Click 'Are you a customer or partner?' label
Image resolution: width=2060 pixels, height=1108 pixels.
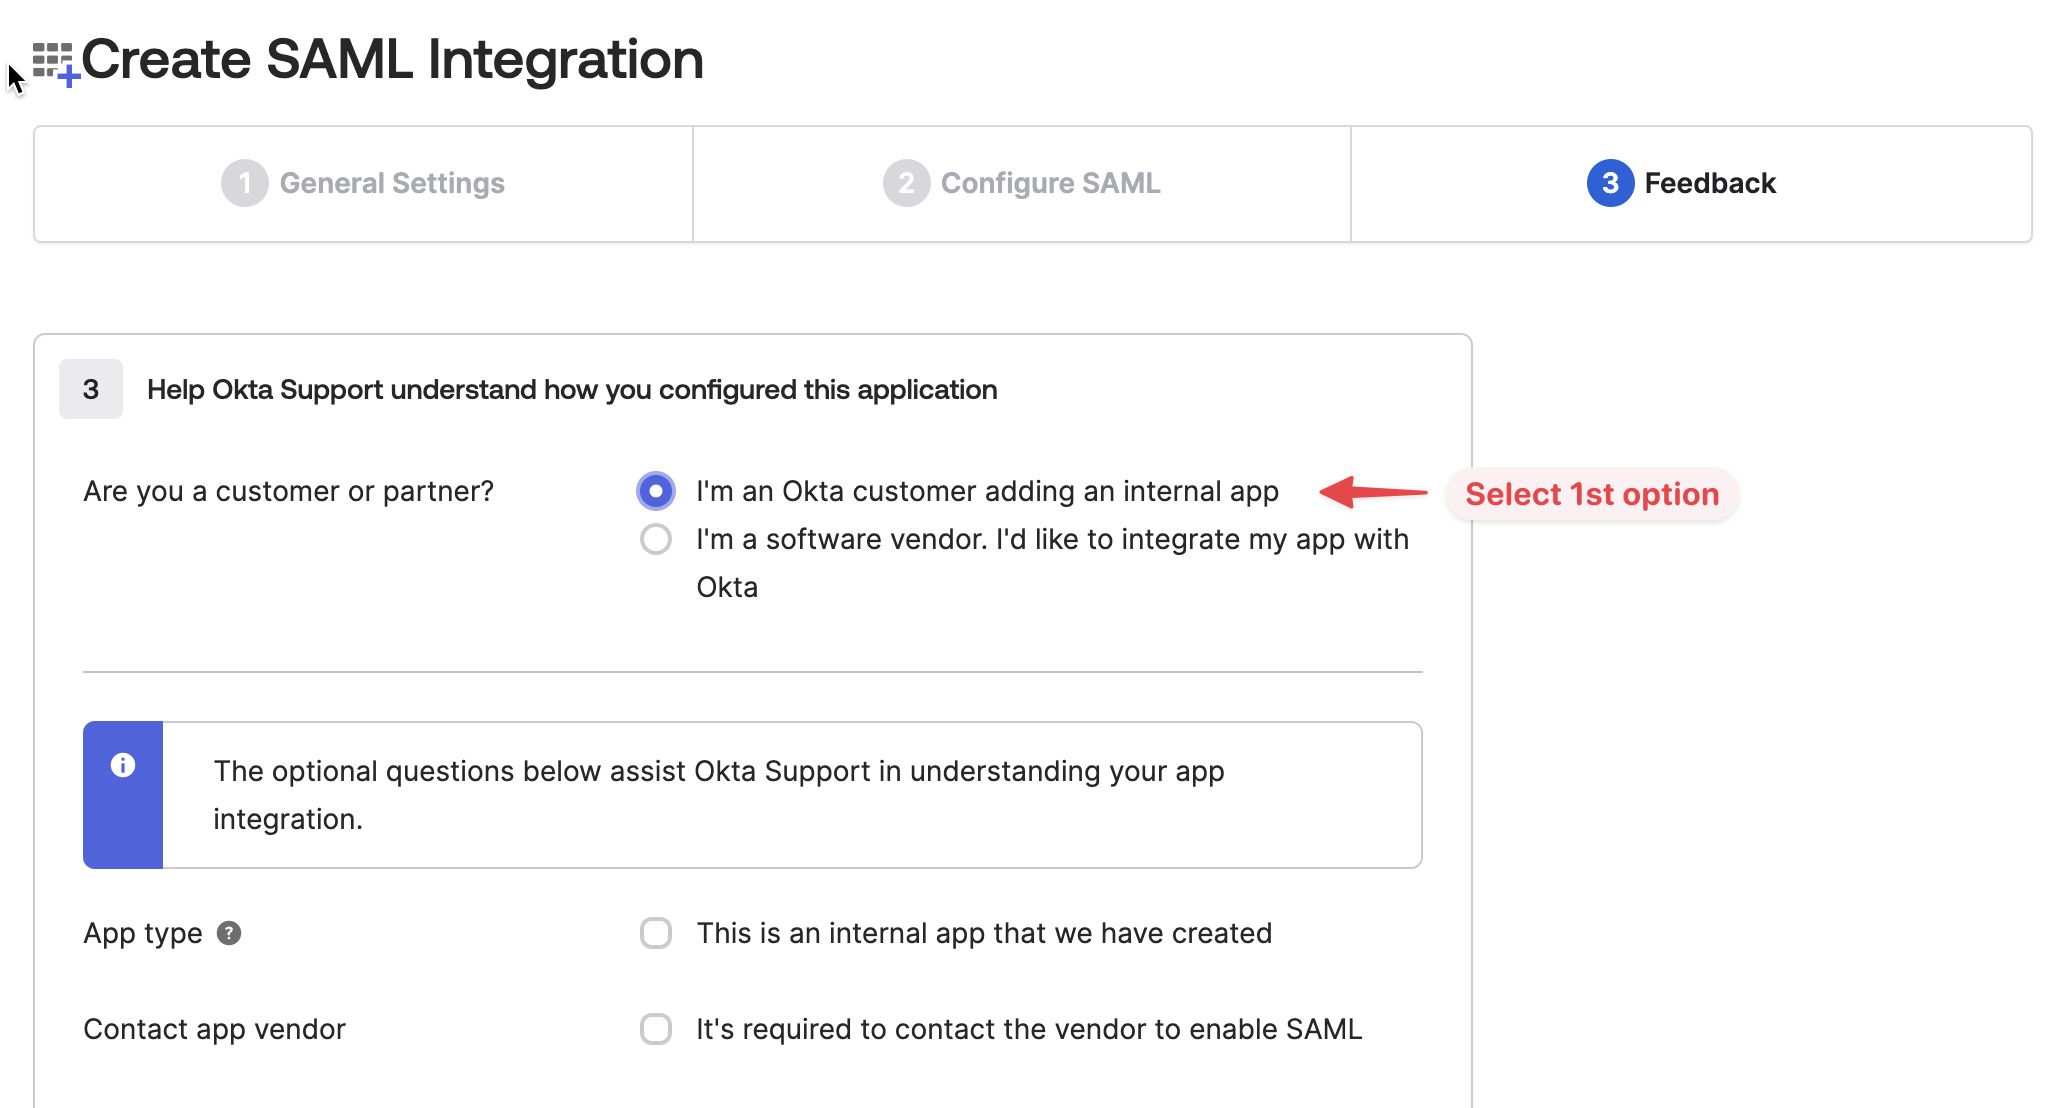pyautogui.click(x=288, y=491)
